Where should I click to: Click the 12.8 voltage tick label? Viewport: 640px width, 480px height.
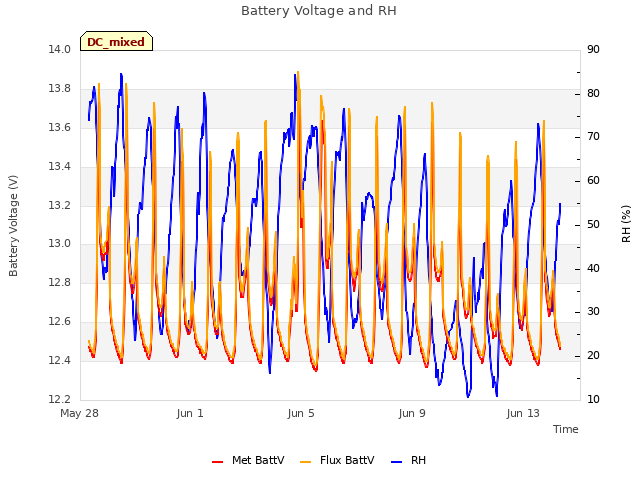click(x=59, y=282)
